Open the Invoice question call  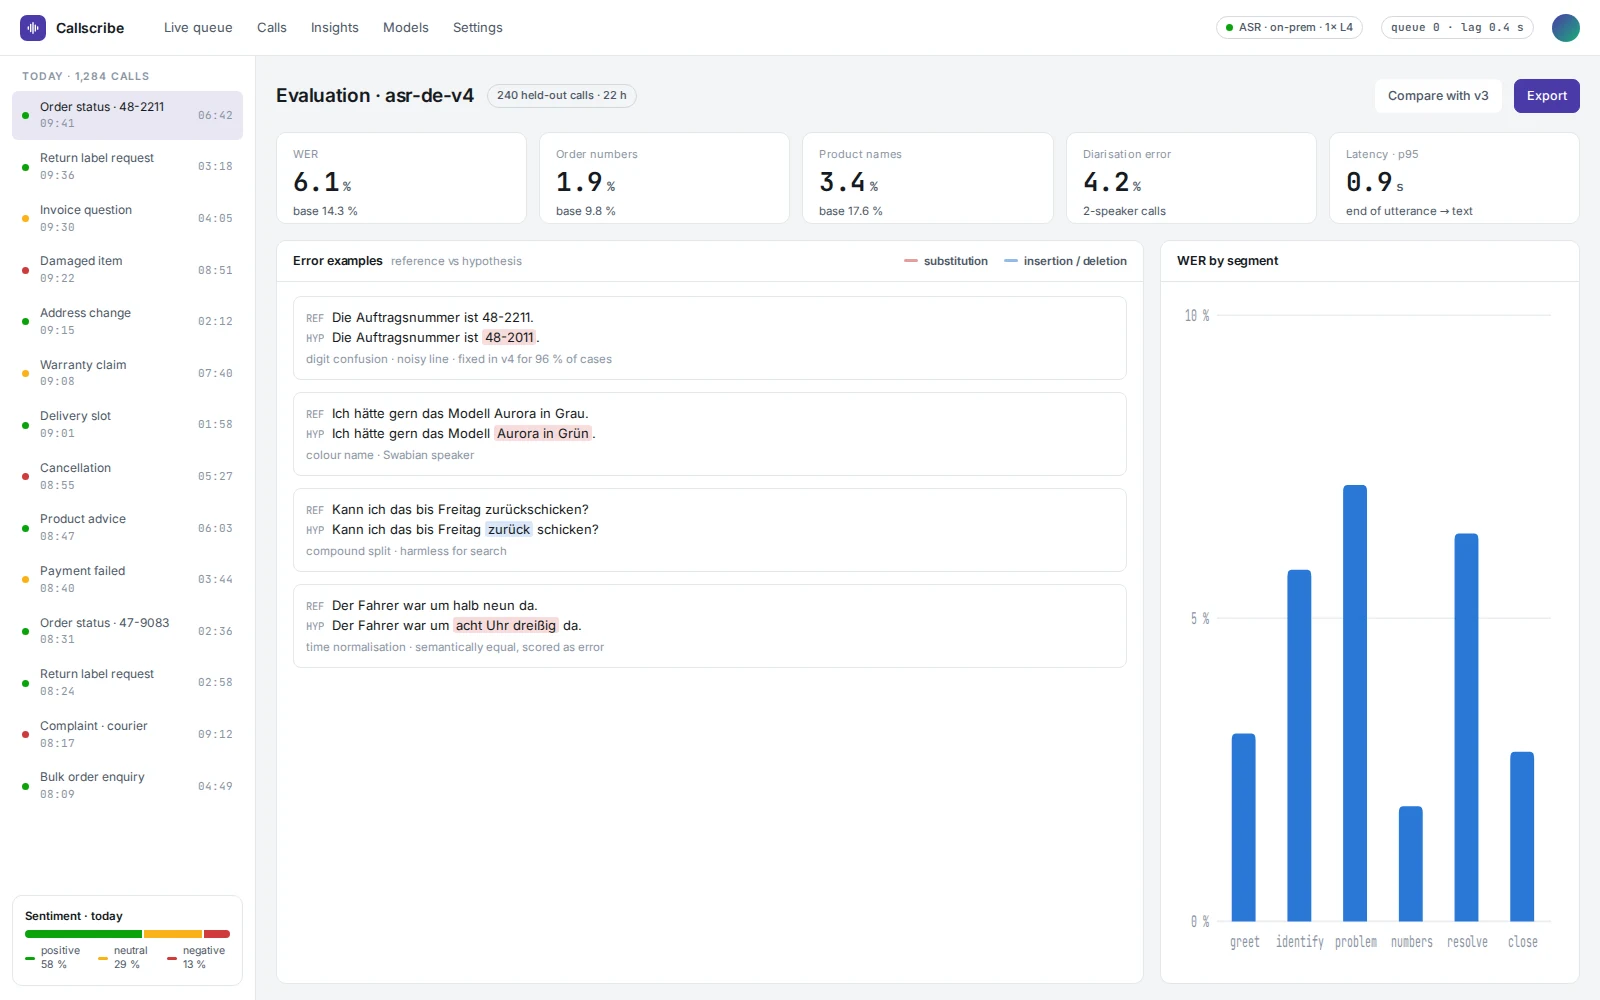point(127,218)
